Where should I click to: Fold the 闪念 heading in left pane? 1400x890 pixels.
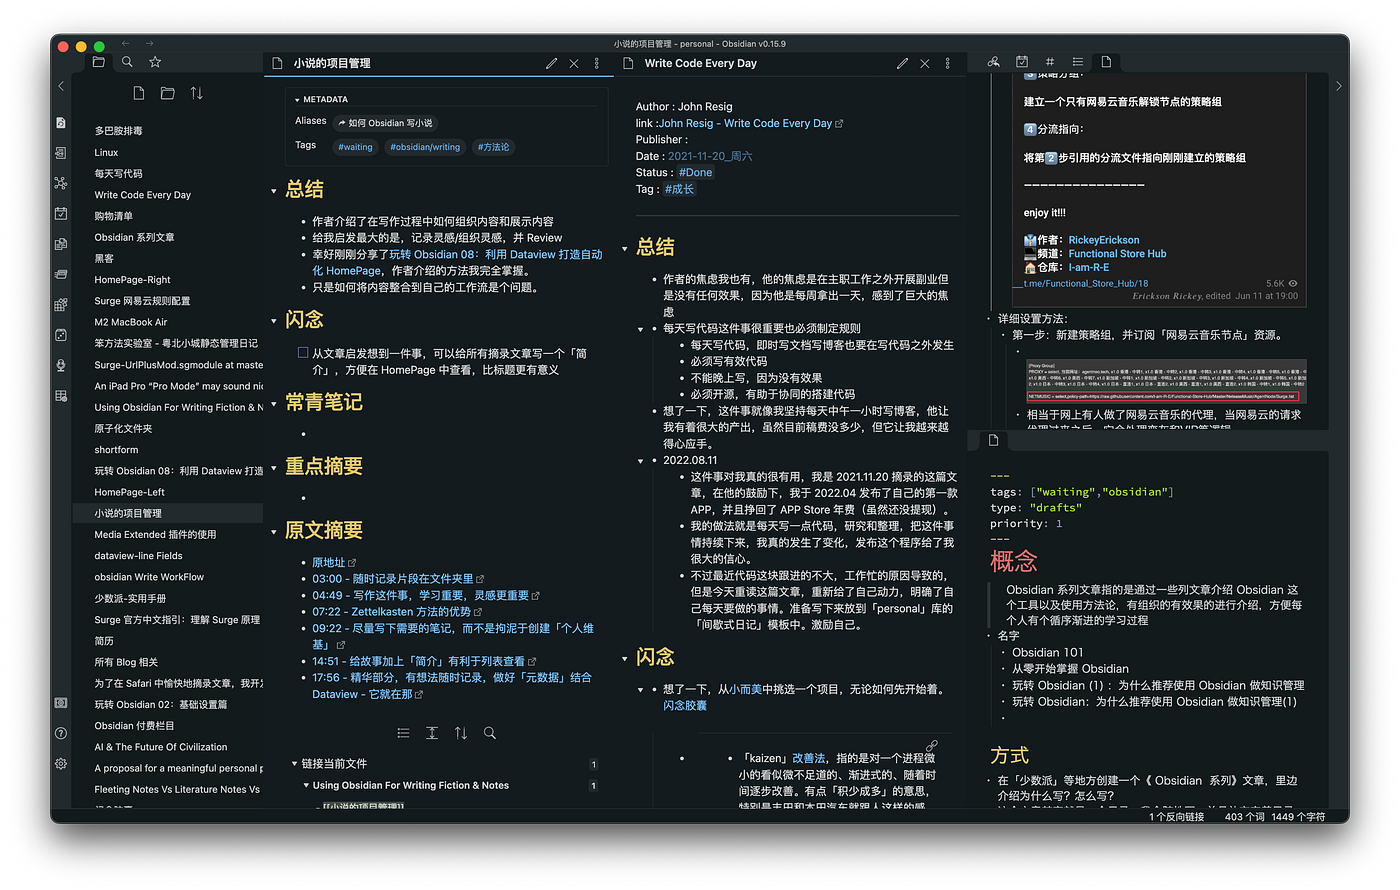(274, 321)
